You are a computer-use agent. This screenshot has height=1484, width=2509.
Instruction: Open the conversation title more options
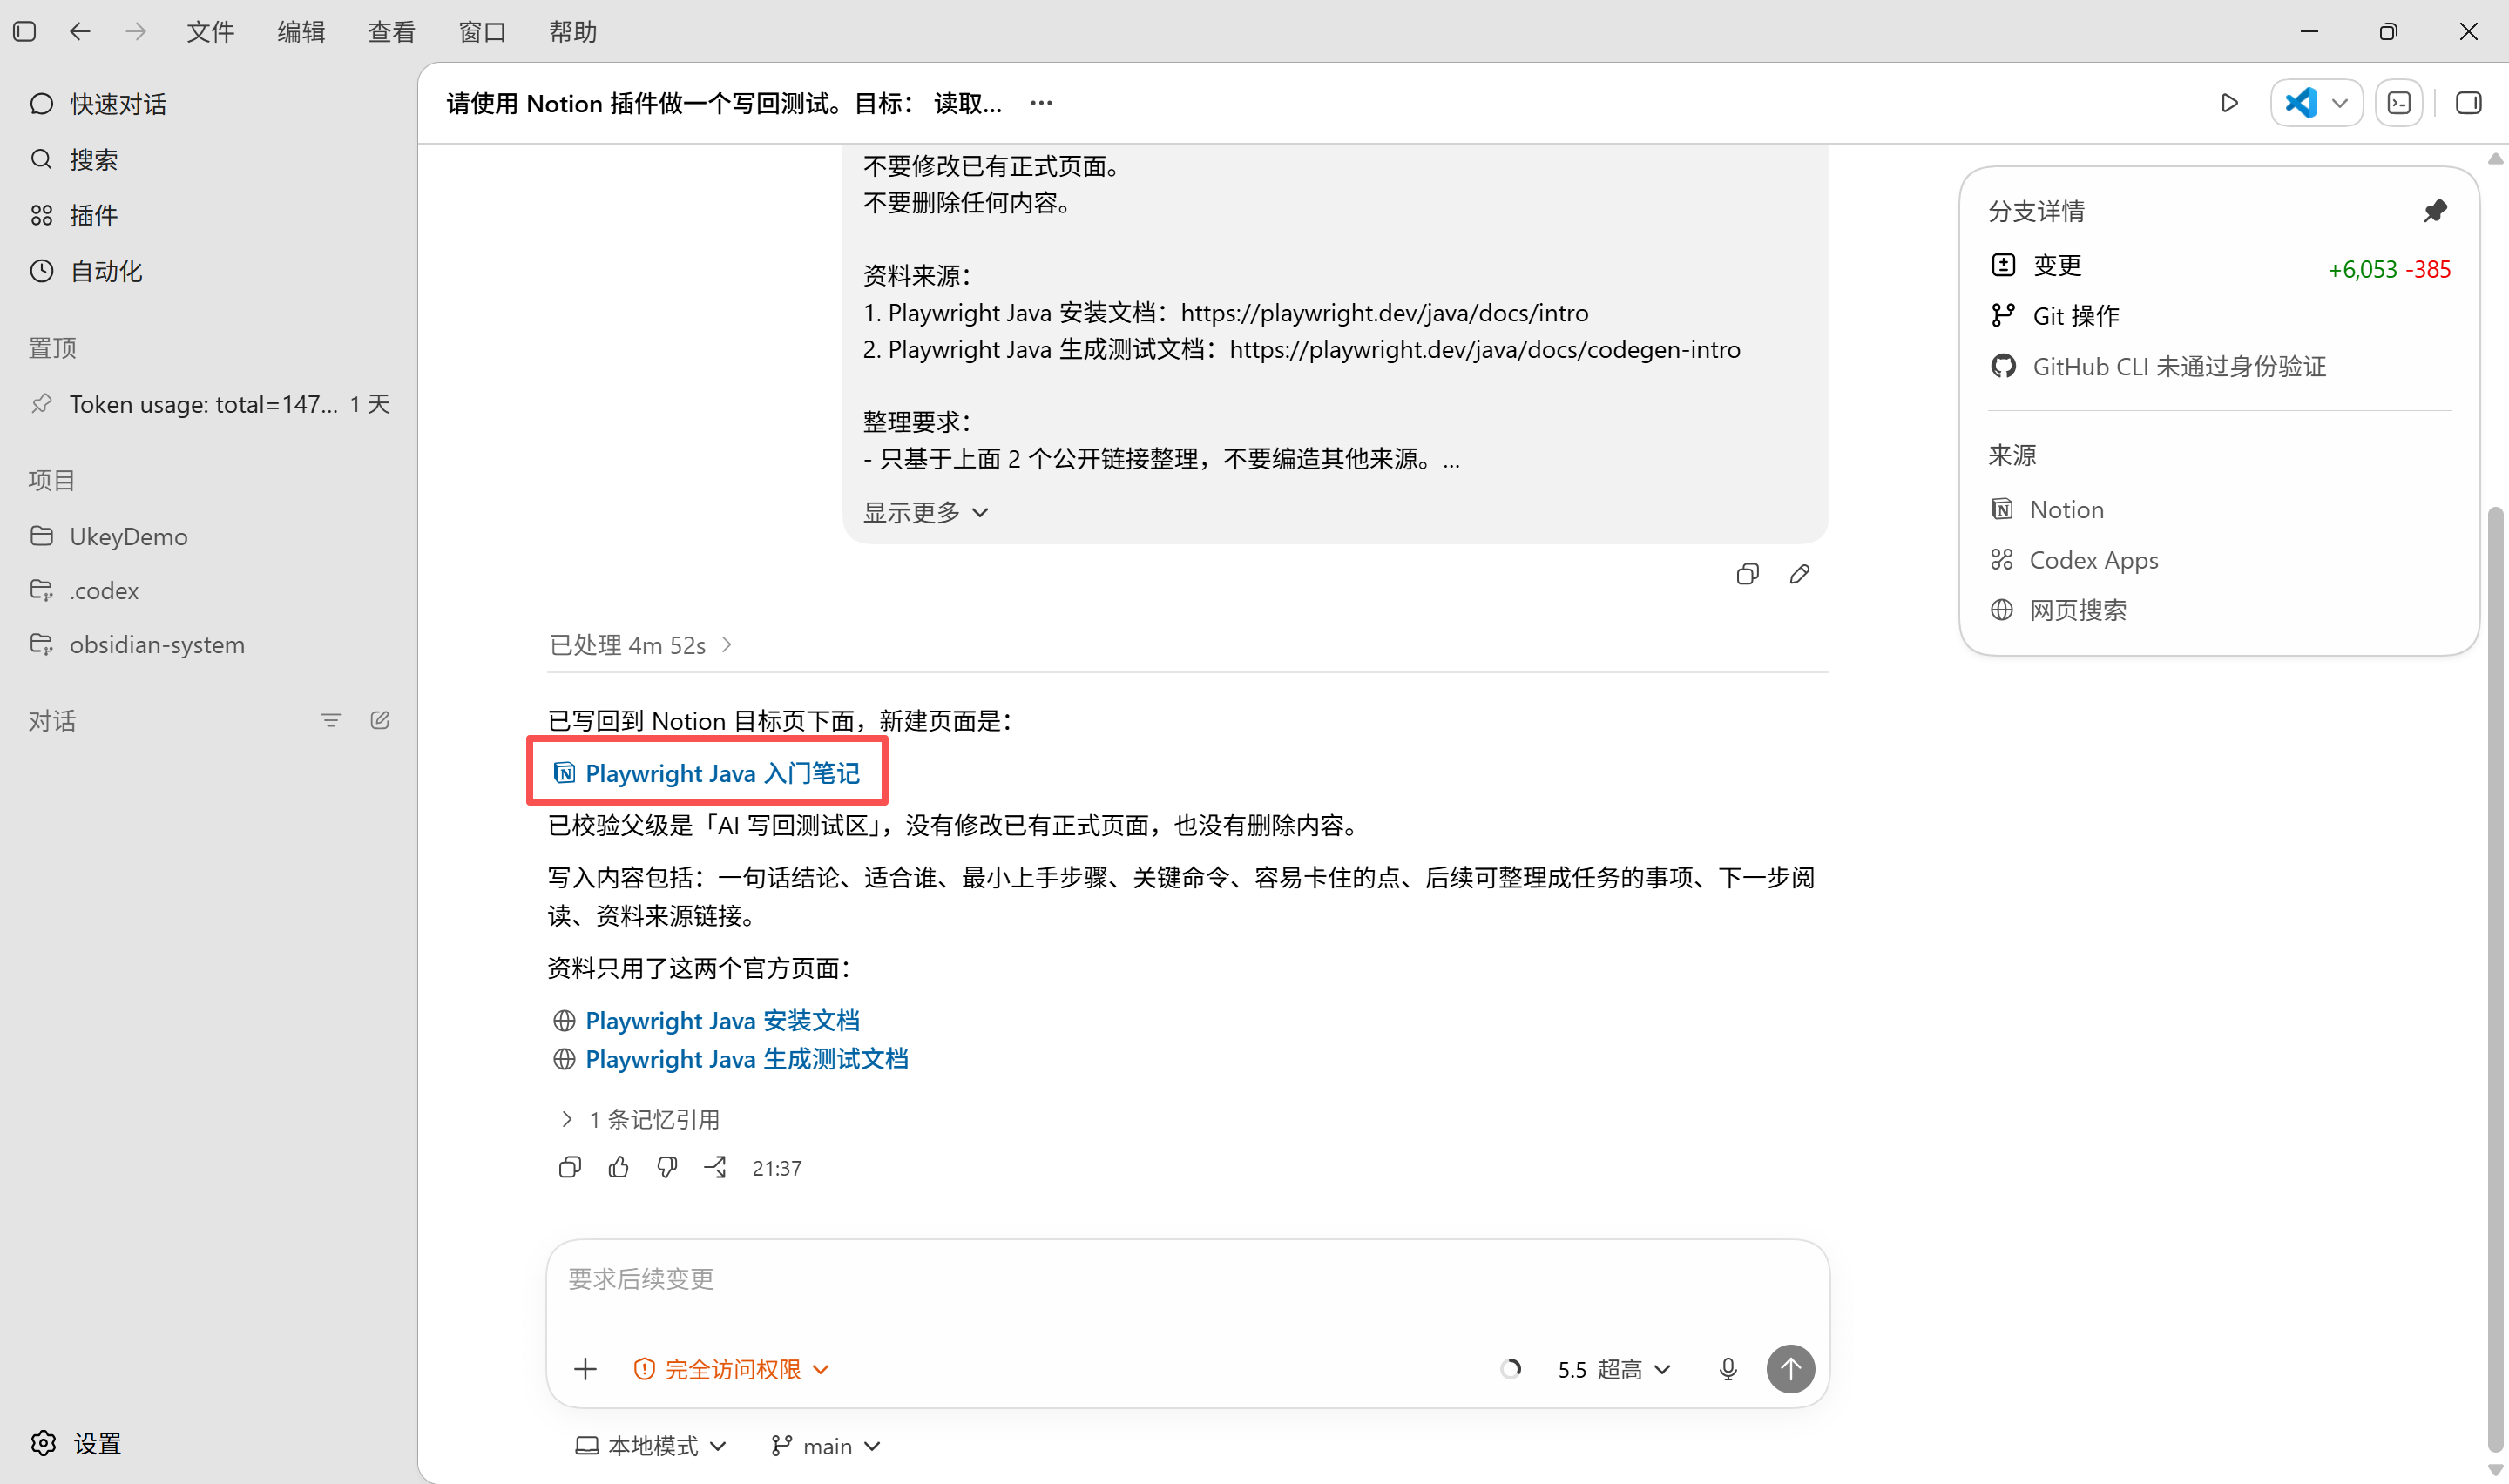(1041, 103)
